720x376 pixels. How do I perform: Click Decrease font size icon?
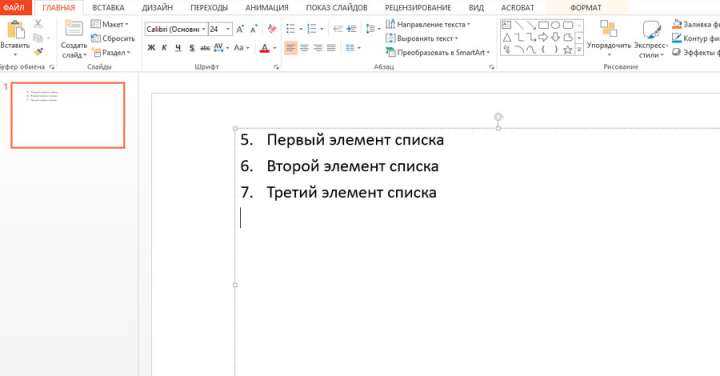tap(254, 29)
